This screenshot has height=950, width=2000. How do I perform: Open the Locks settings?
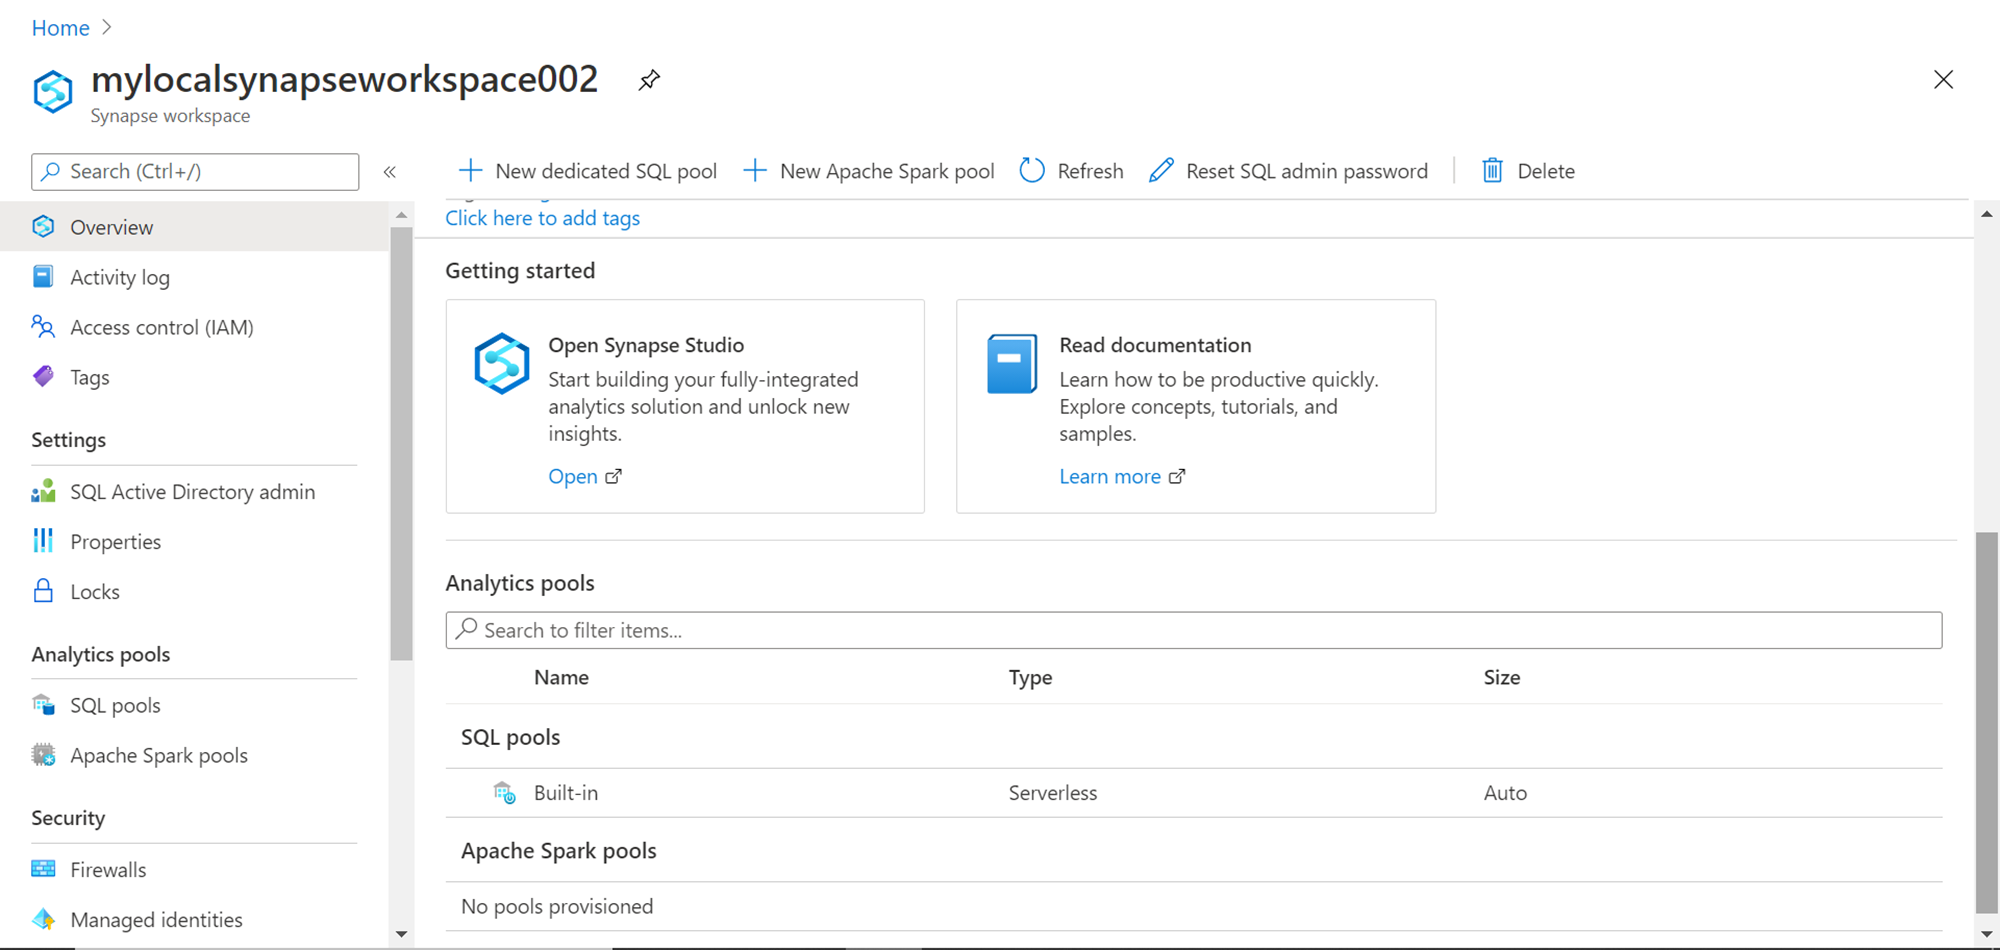tap(94, 591)
